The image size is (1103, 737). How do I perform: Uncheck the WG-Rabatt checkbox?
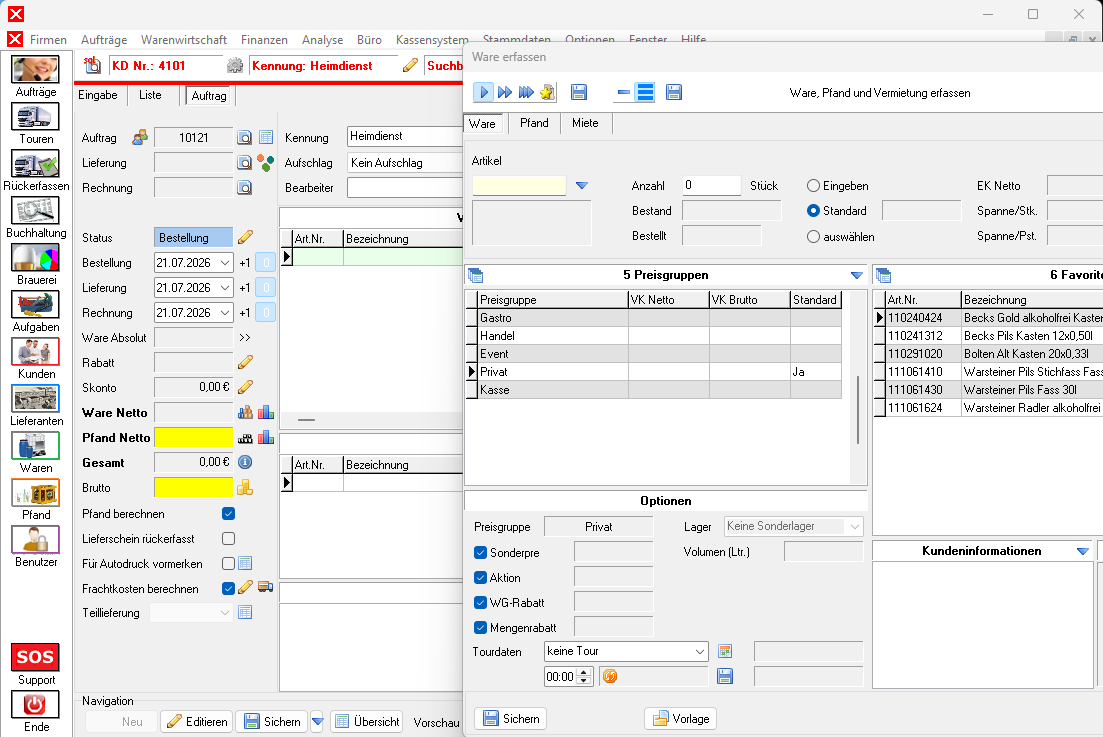pyautogui.click(x=480, y=603)
